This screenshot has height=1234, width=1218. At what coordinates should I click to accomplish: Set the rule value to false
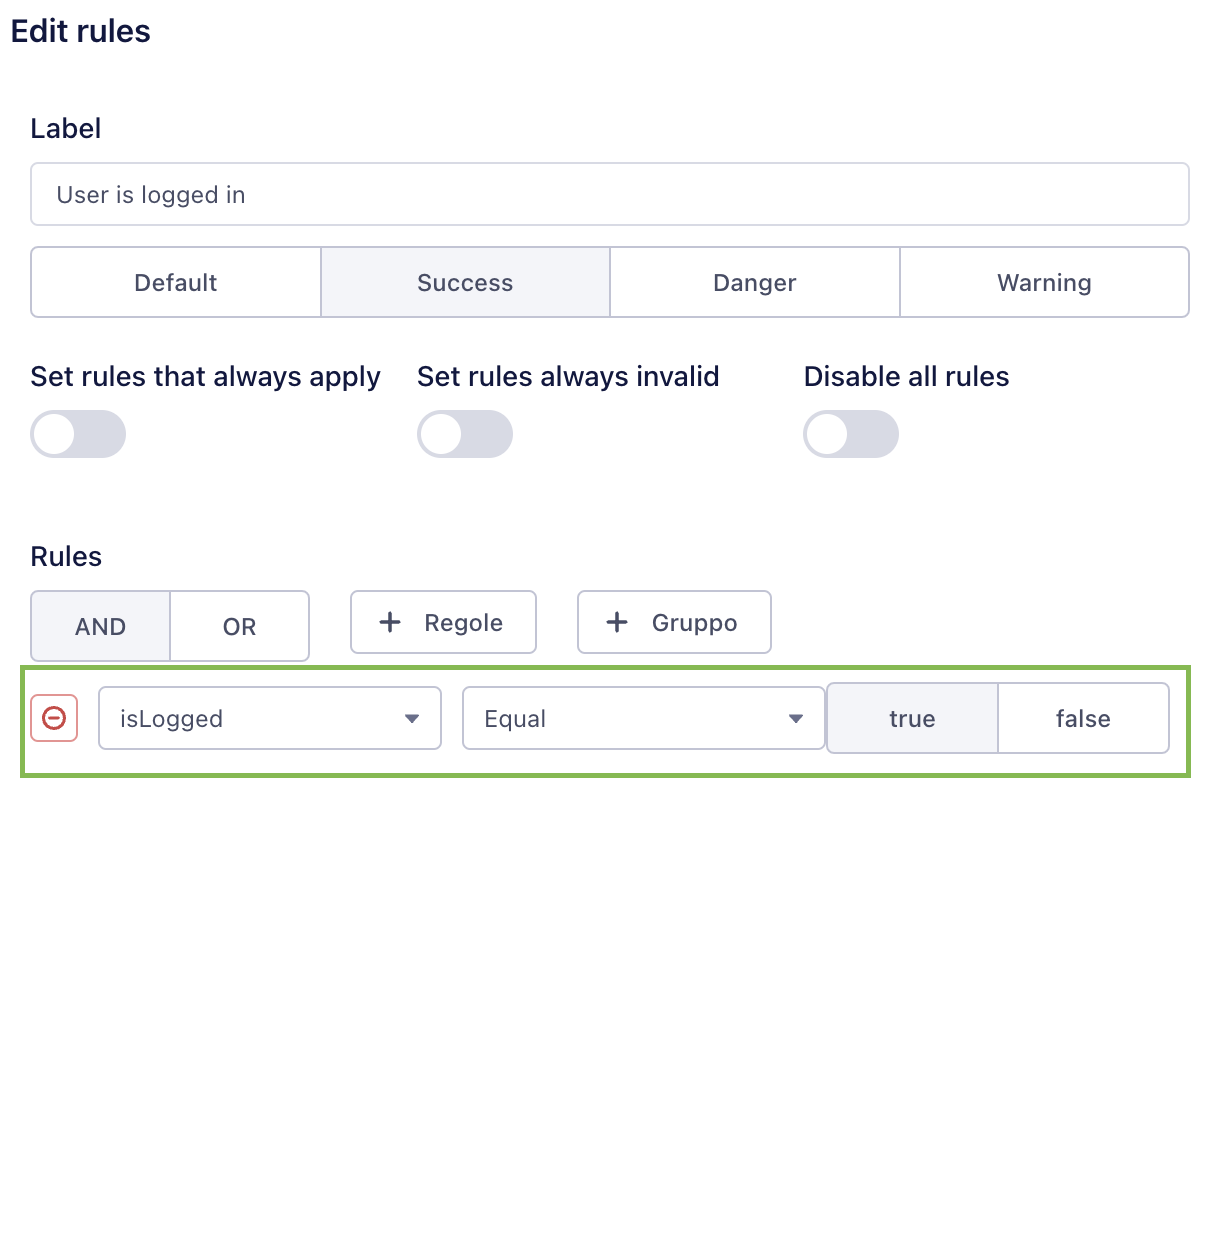pyautogui.click(x=1083, y=718)
